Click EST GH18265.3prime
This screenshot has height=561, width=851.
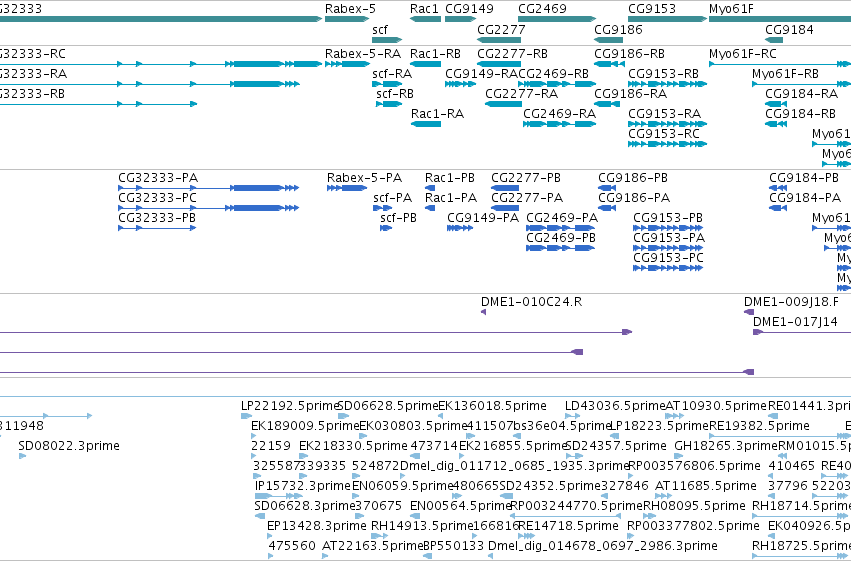pos(681,456)
